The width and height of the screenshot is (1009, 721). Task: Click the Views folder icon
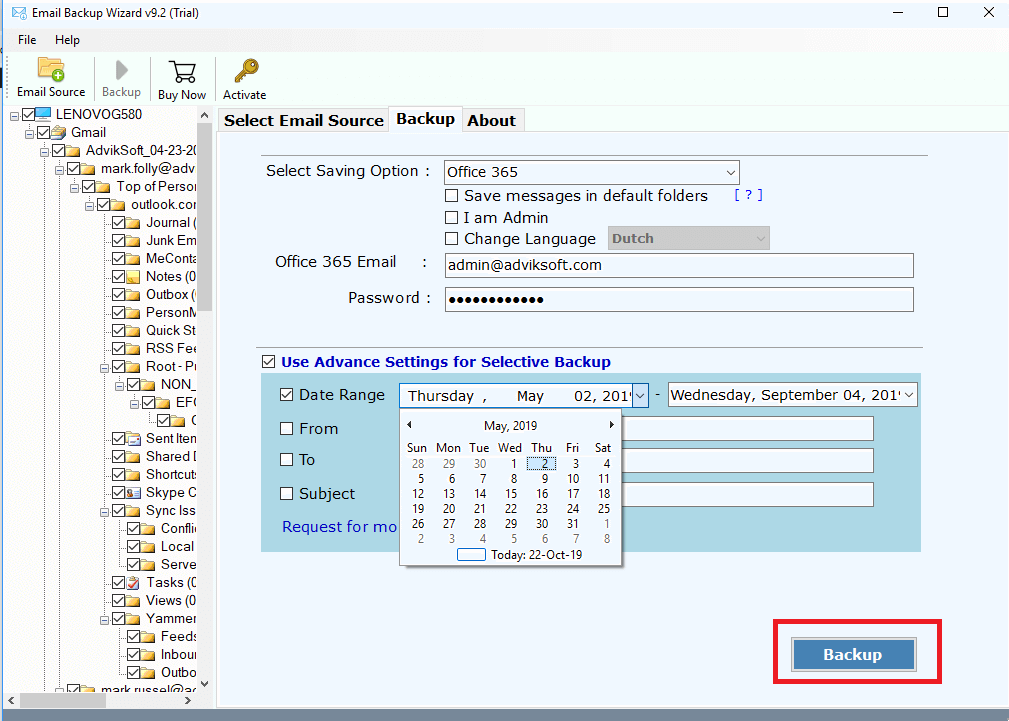[x=133, y=601]
